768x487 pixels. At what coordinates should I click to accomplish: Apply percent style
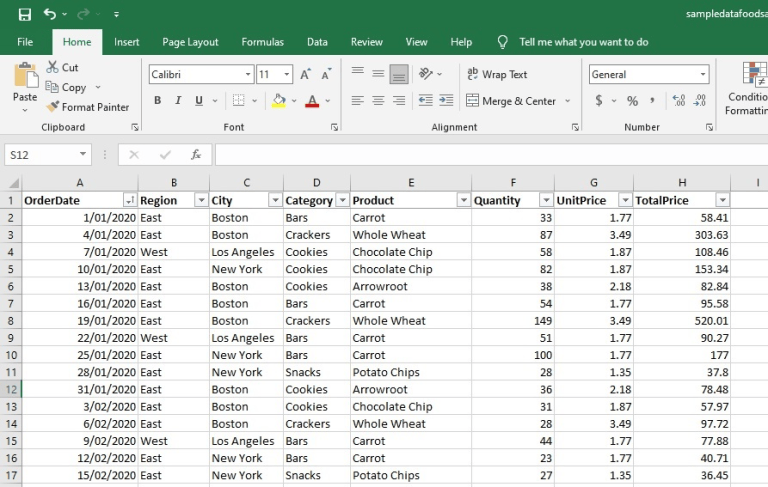(632, 101)
